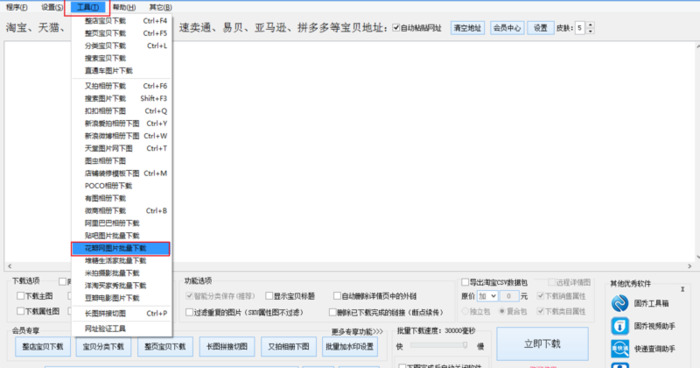
Task: Select 堆糖生活家批量下载 menu entry
Action: [x=121, y=261]
